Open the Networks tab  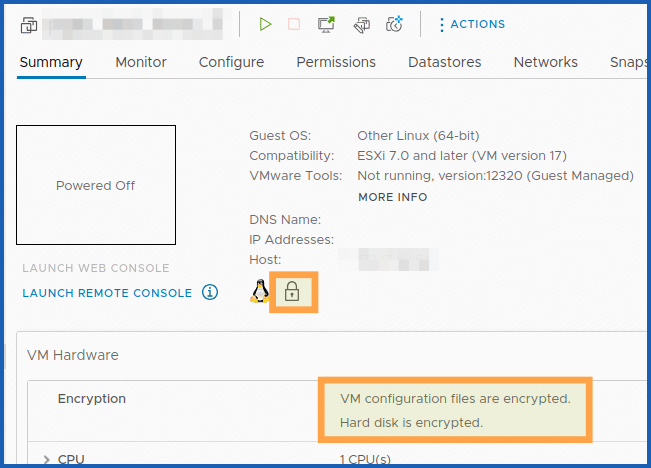pos(545,62)
